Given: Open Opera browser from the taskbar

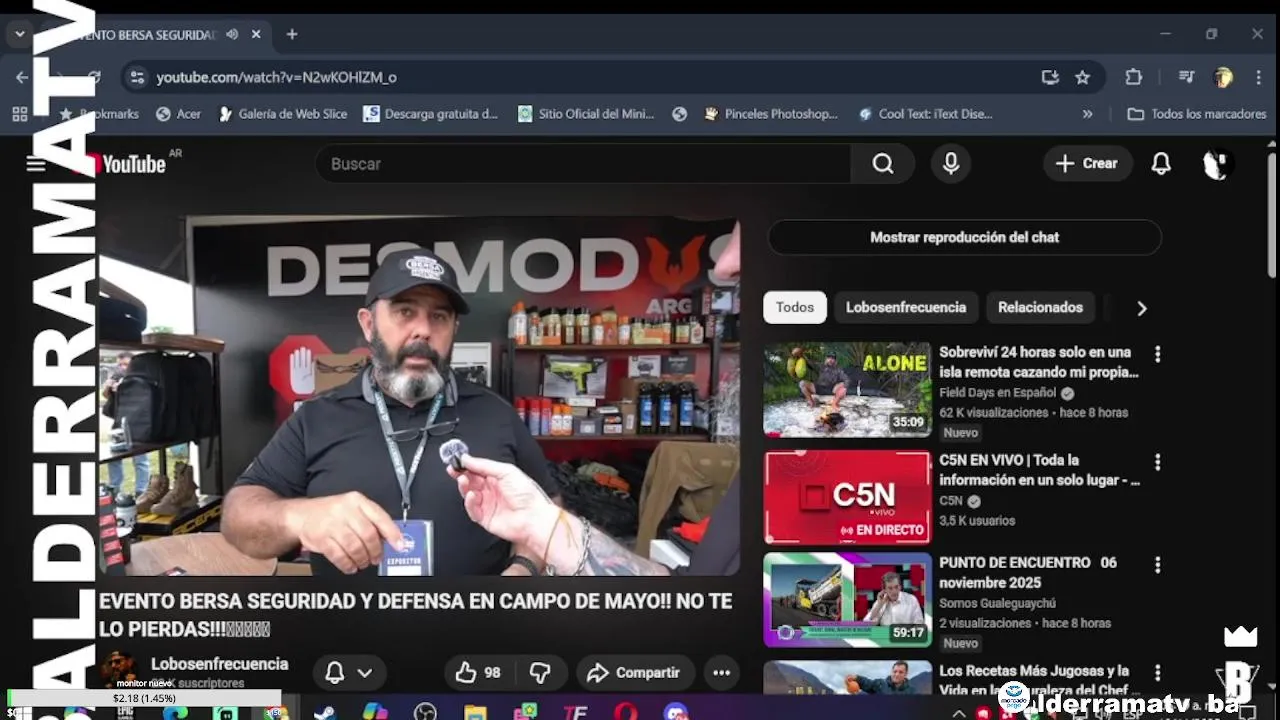Looking at the screenshot, I should click(626, 712).
